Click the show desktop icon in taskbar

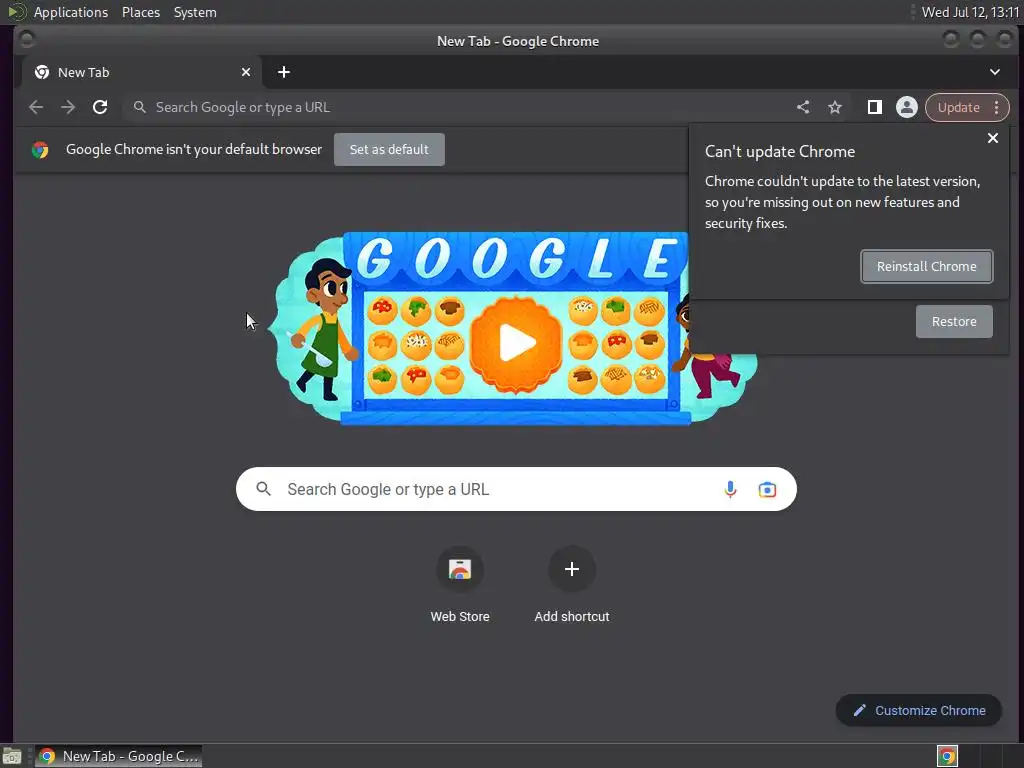tap(12, 756)
